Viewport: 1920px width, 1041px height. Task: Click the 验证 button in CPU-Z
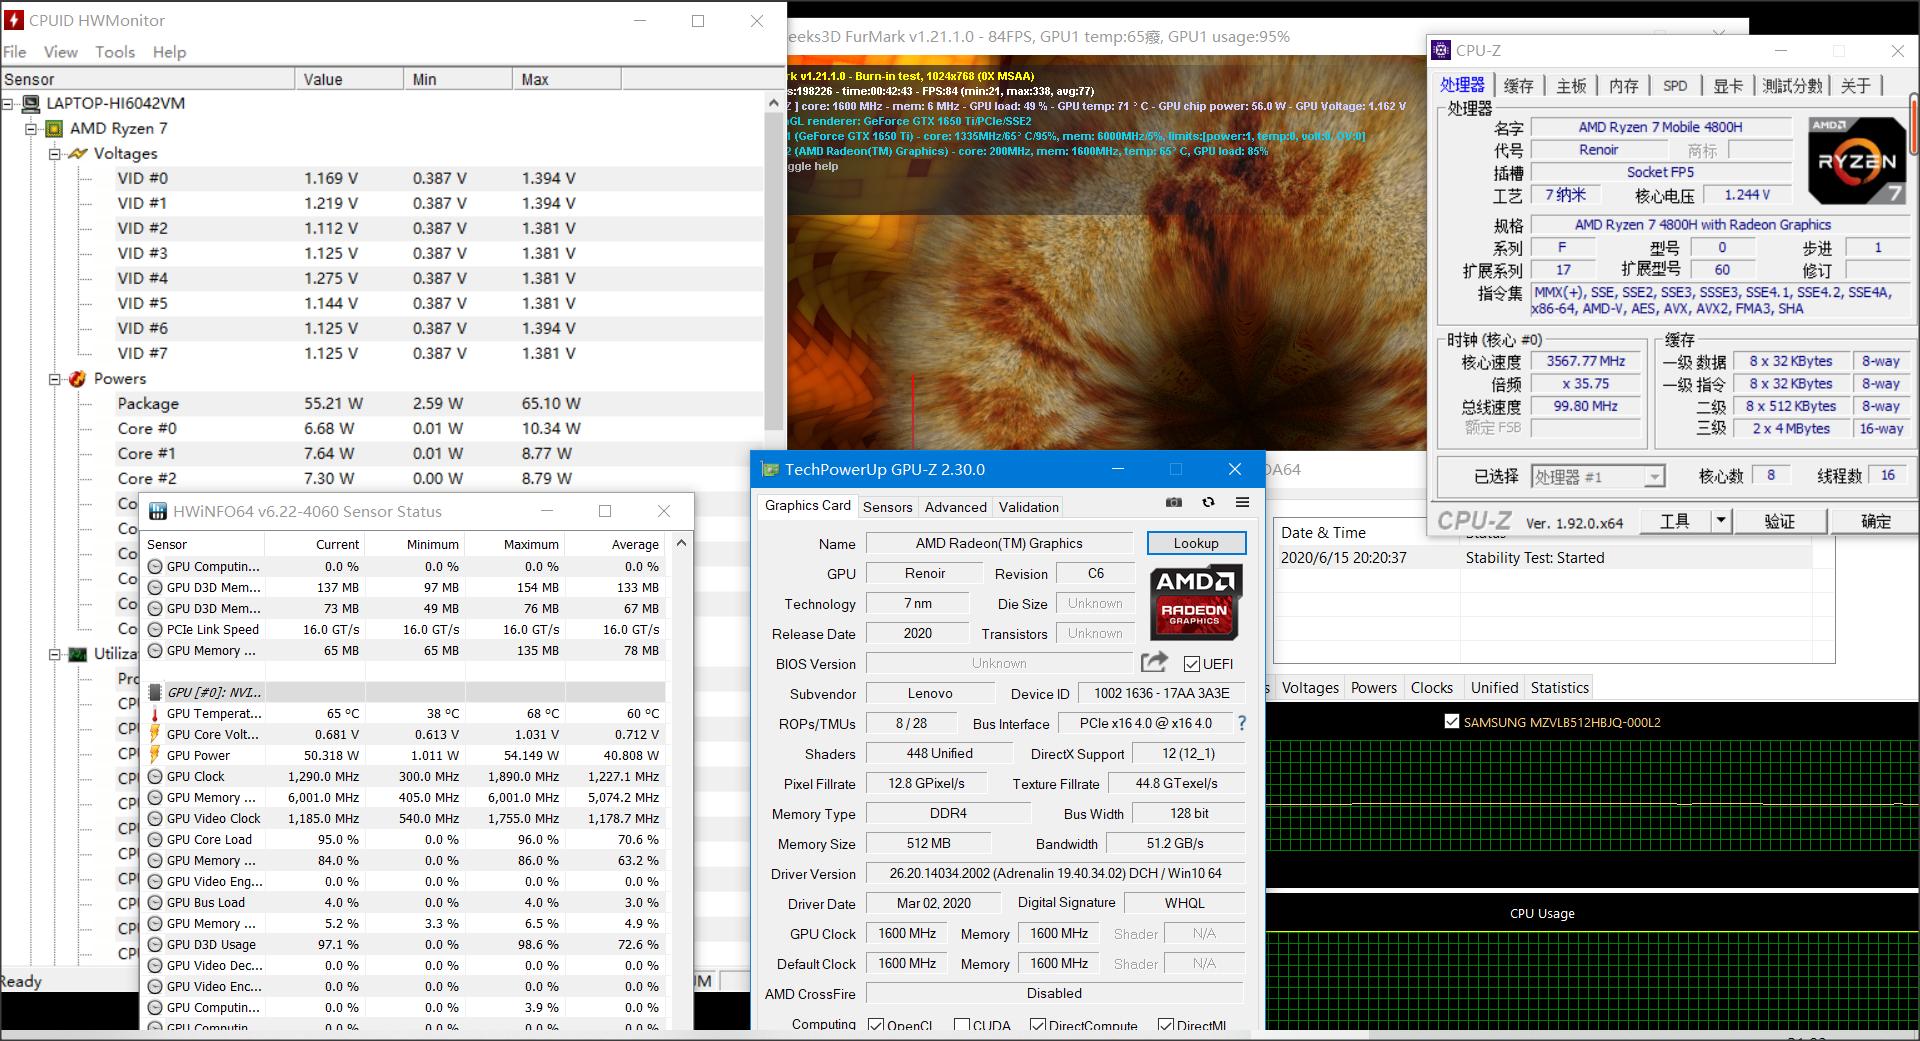pyautogui.click(x=1779, y=521)
